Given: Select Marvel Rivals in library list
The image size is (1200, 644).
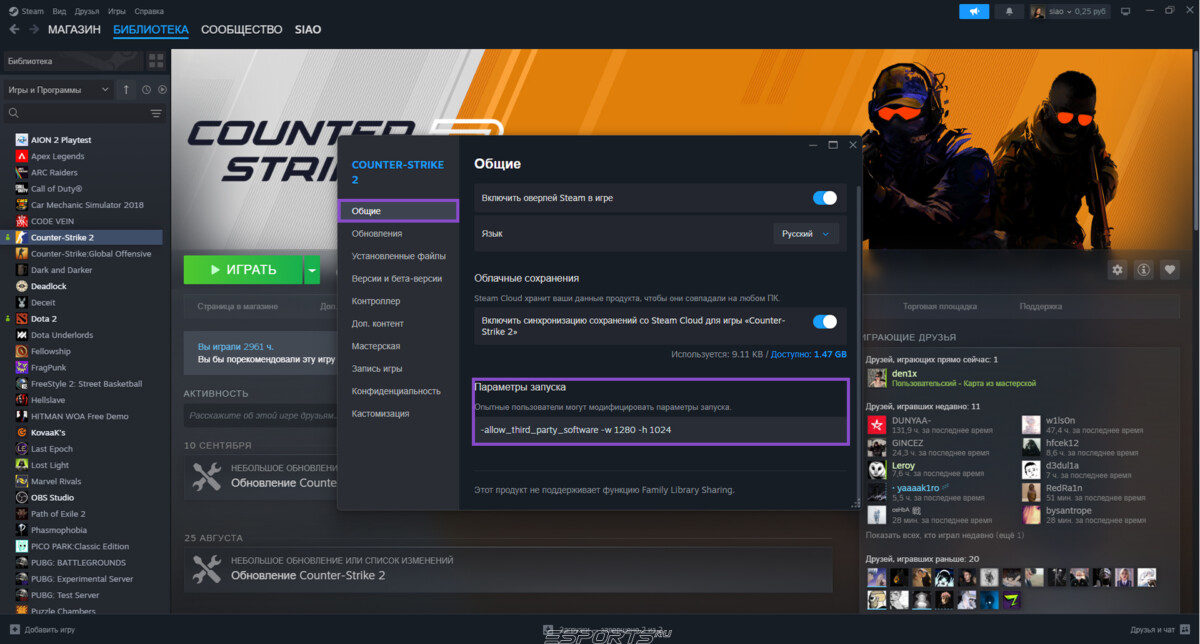Looking at the screenshot, I should pyautogui.click(x=56, y=481).
